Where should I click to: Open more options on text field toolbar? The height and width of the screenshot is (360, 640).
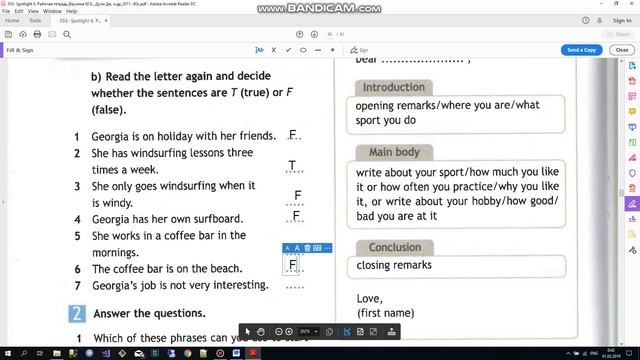pyautogui.click(x=327, y=248)
